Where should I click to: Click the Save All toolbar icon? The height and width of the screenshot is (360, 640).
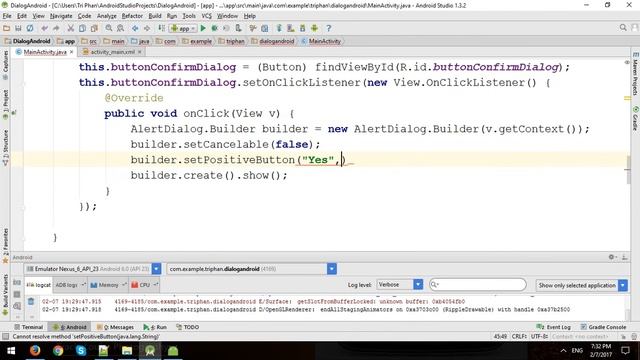(x=18, y=28)
